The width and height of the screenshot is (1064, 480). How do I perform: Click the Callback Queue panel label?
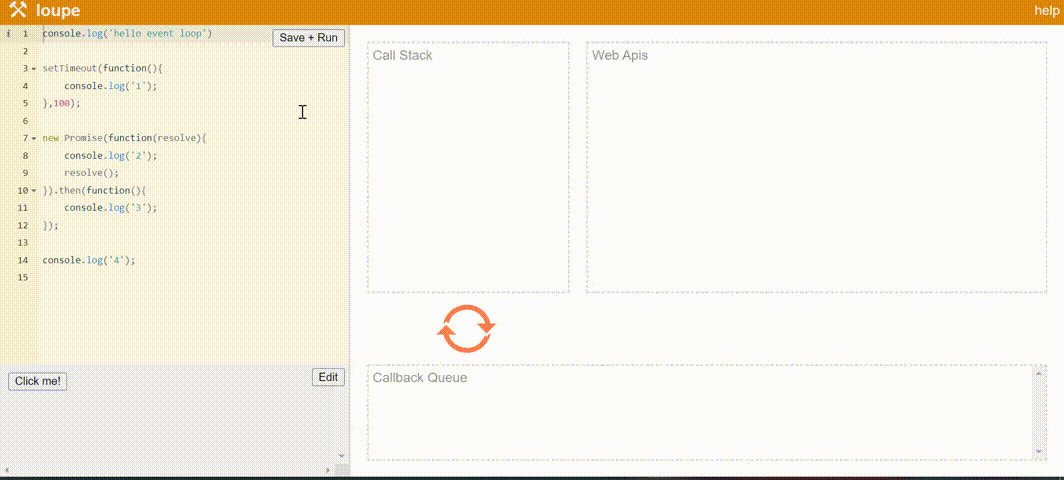tap(420, 377)
